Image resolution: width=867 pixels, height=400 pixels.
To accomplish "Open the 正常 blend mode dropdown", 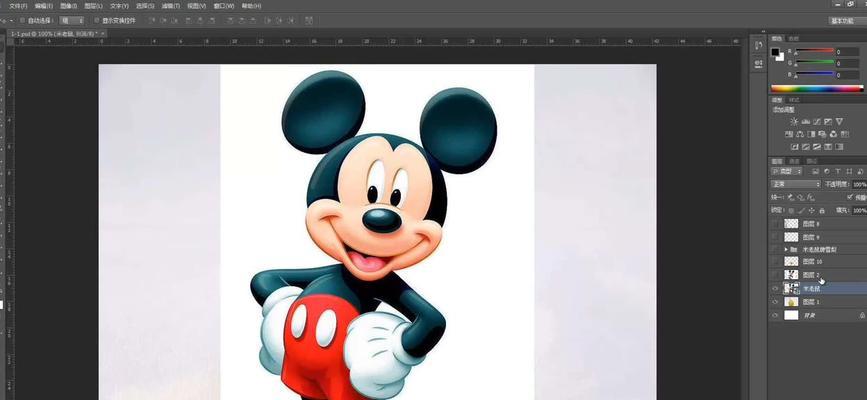I will point(796,184).
